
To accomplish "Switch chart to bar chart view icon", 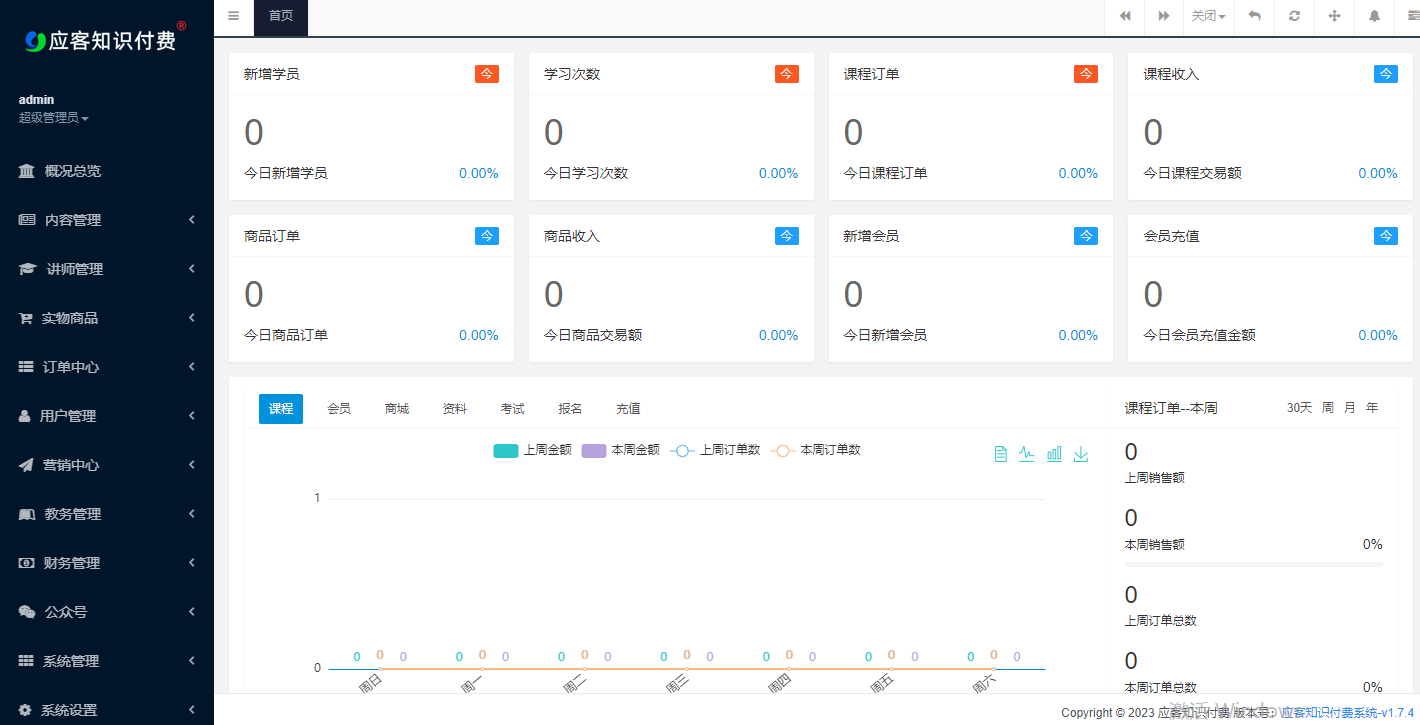I will click(1053, 453).
